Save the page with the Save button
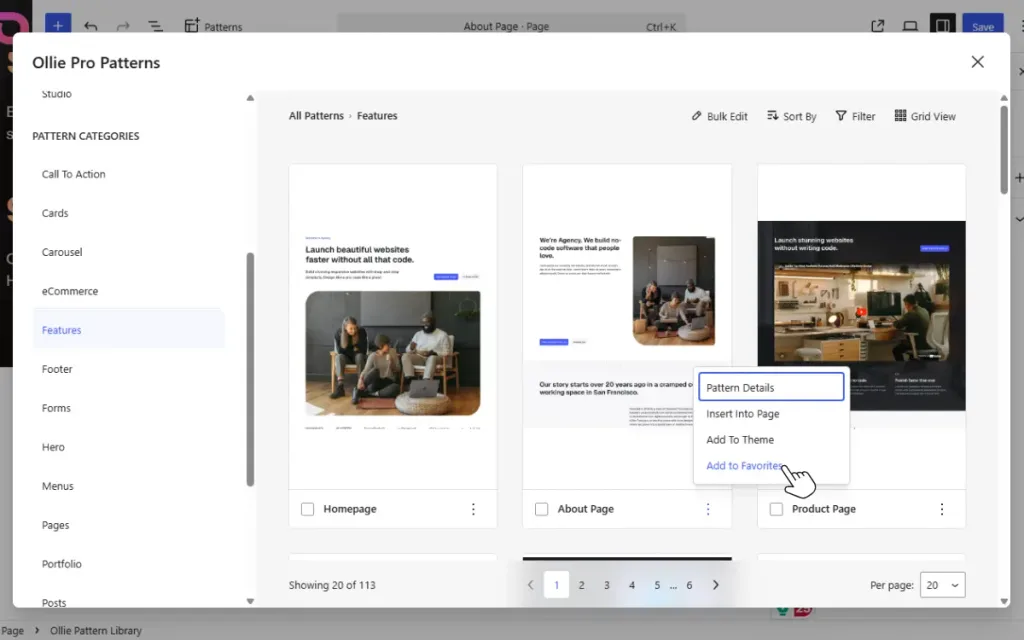Image resolution: width=1024 pixels, height=640 pixels. (x=982, y=25)
